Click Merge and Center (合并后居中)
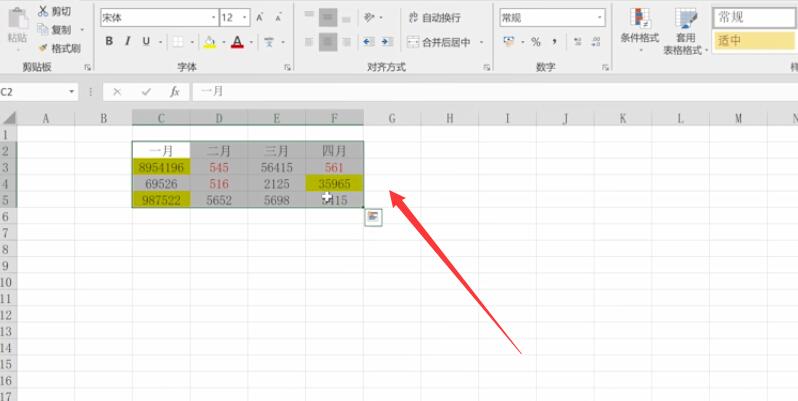 439,42
